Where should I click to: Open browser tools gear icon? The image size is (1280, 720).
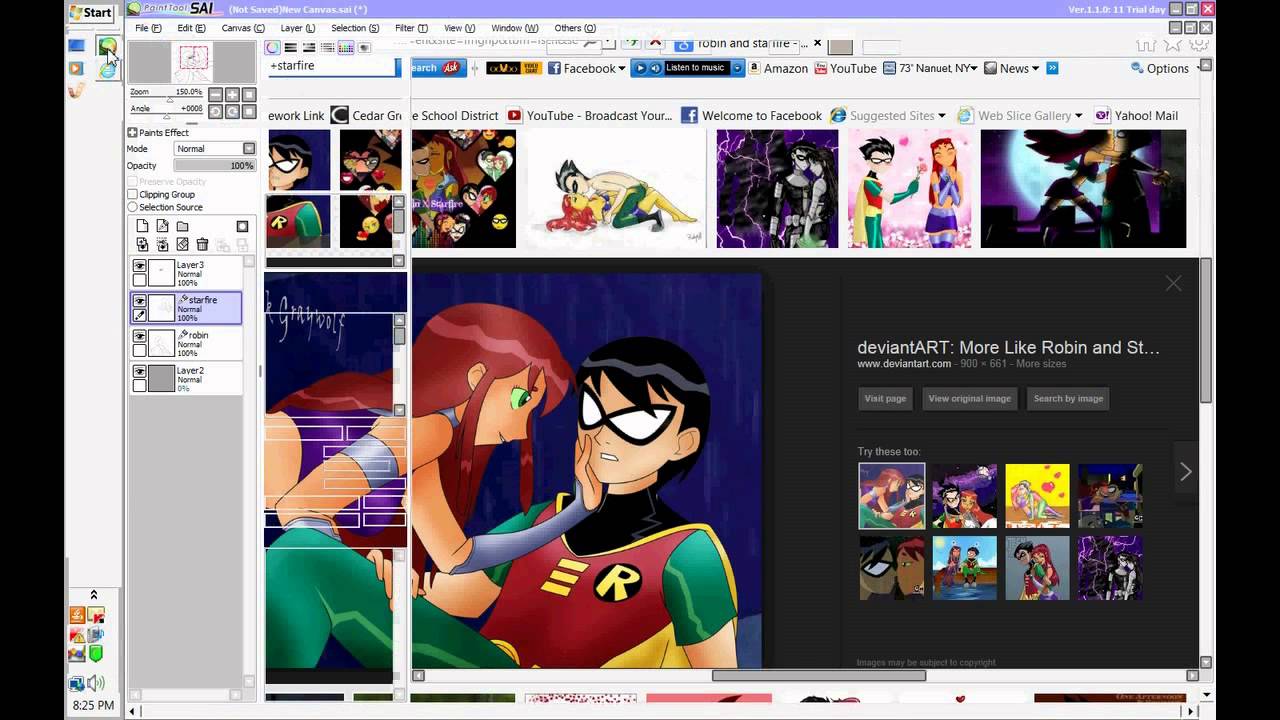1199,45
